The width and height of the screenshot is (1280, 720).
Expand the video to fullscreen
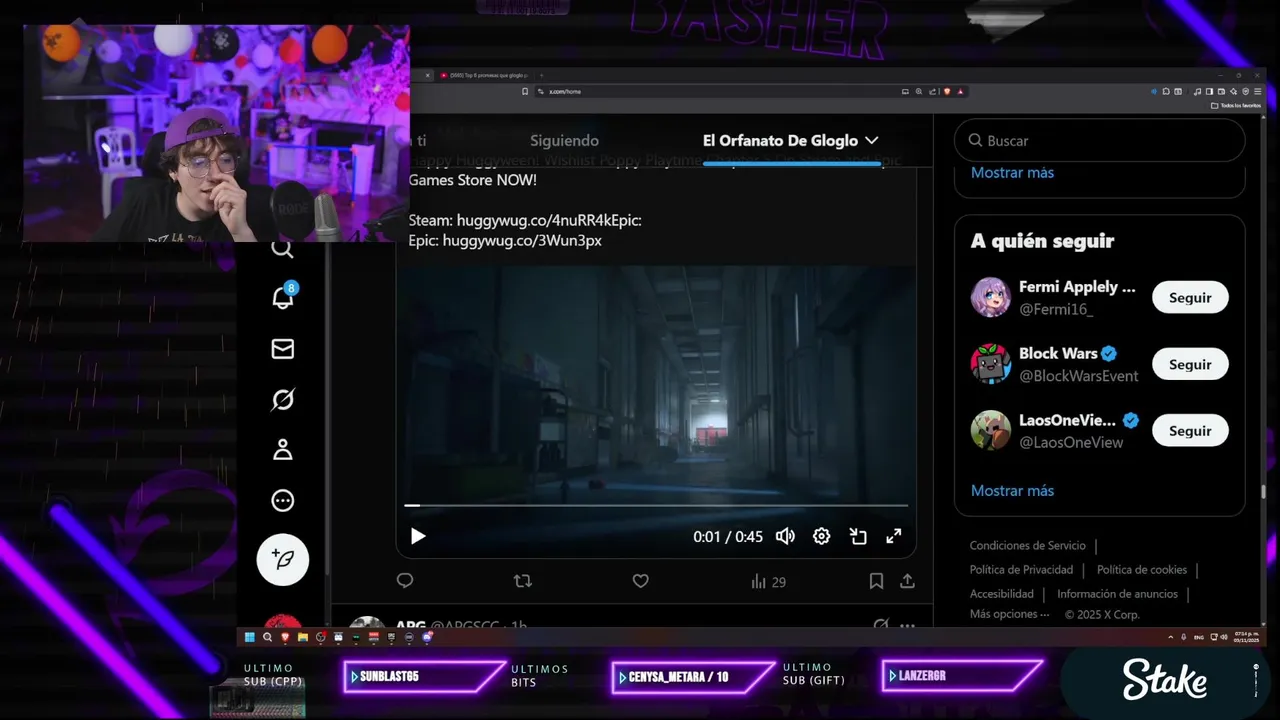coord(894,536)
